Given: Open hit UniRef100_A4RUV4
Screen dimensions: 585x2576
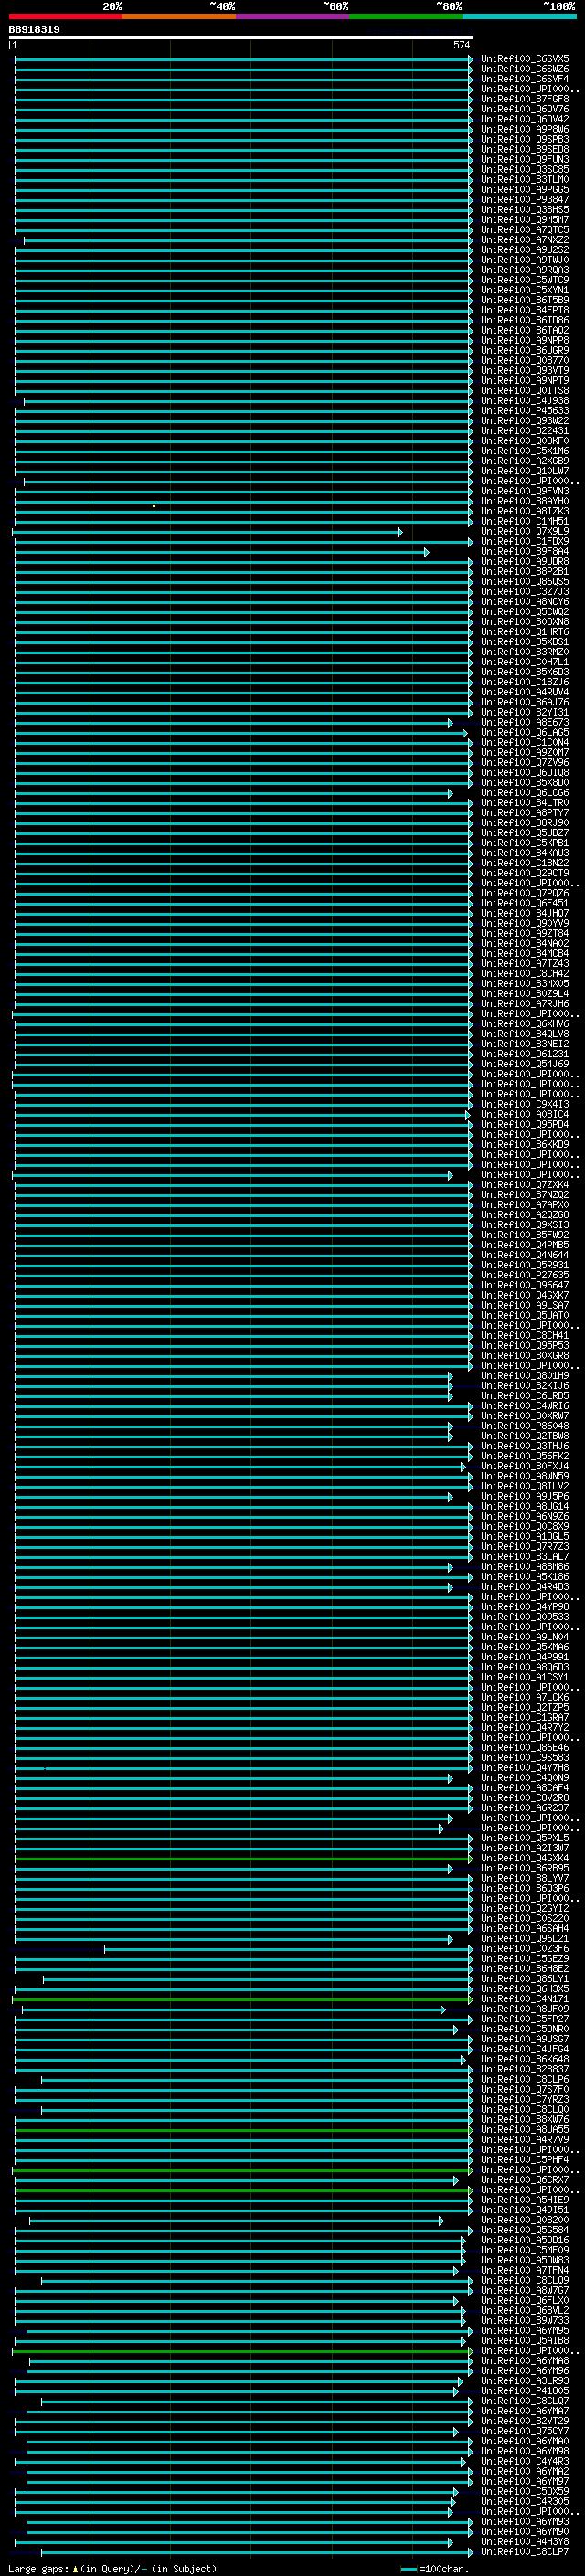Looking at the screenshot, I should click(x=524, y=692).
